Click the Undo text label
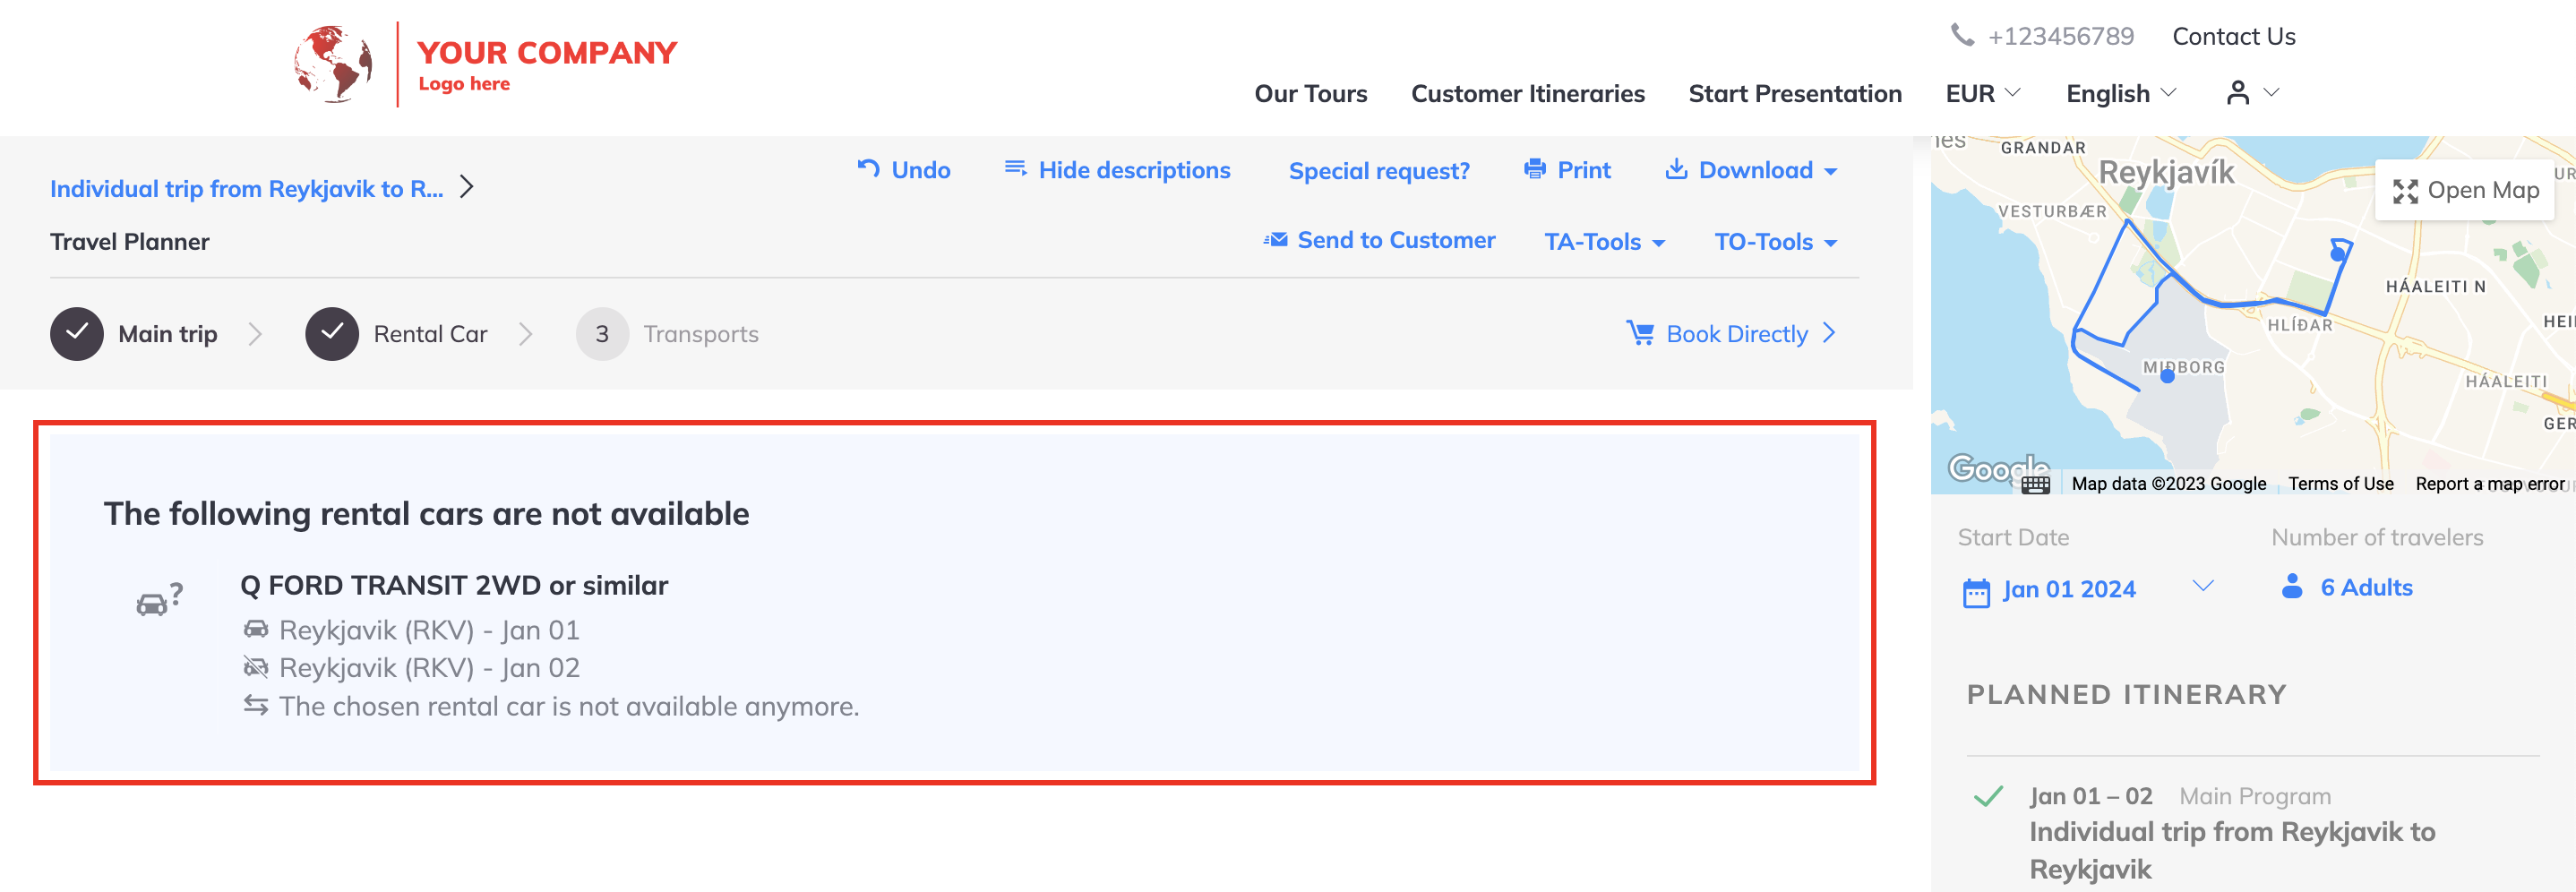The height and width of the screenshot is (892, 2576). [x=920, y=170]
